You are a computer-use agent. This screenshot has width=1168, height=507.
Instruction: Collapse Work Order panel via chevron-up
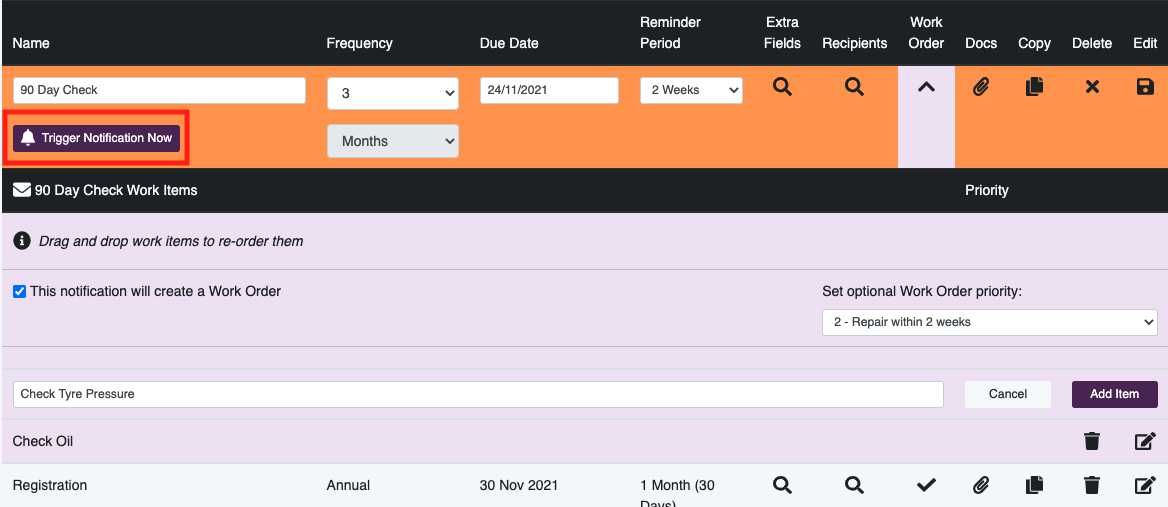click(926, 87)
